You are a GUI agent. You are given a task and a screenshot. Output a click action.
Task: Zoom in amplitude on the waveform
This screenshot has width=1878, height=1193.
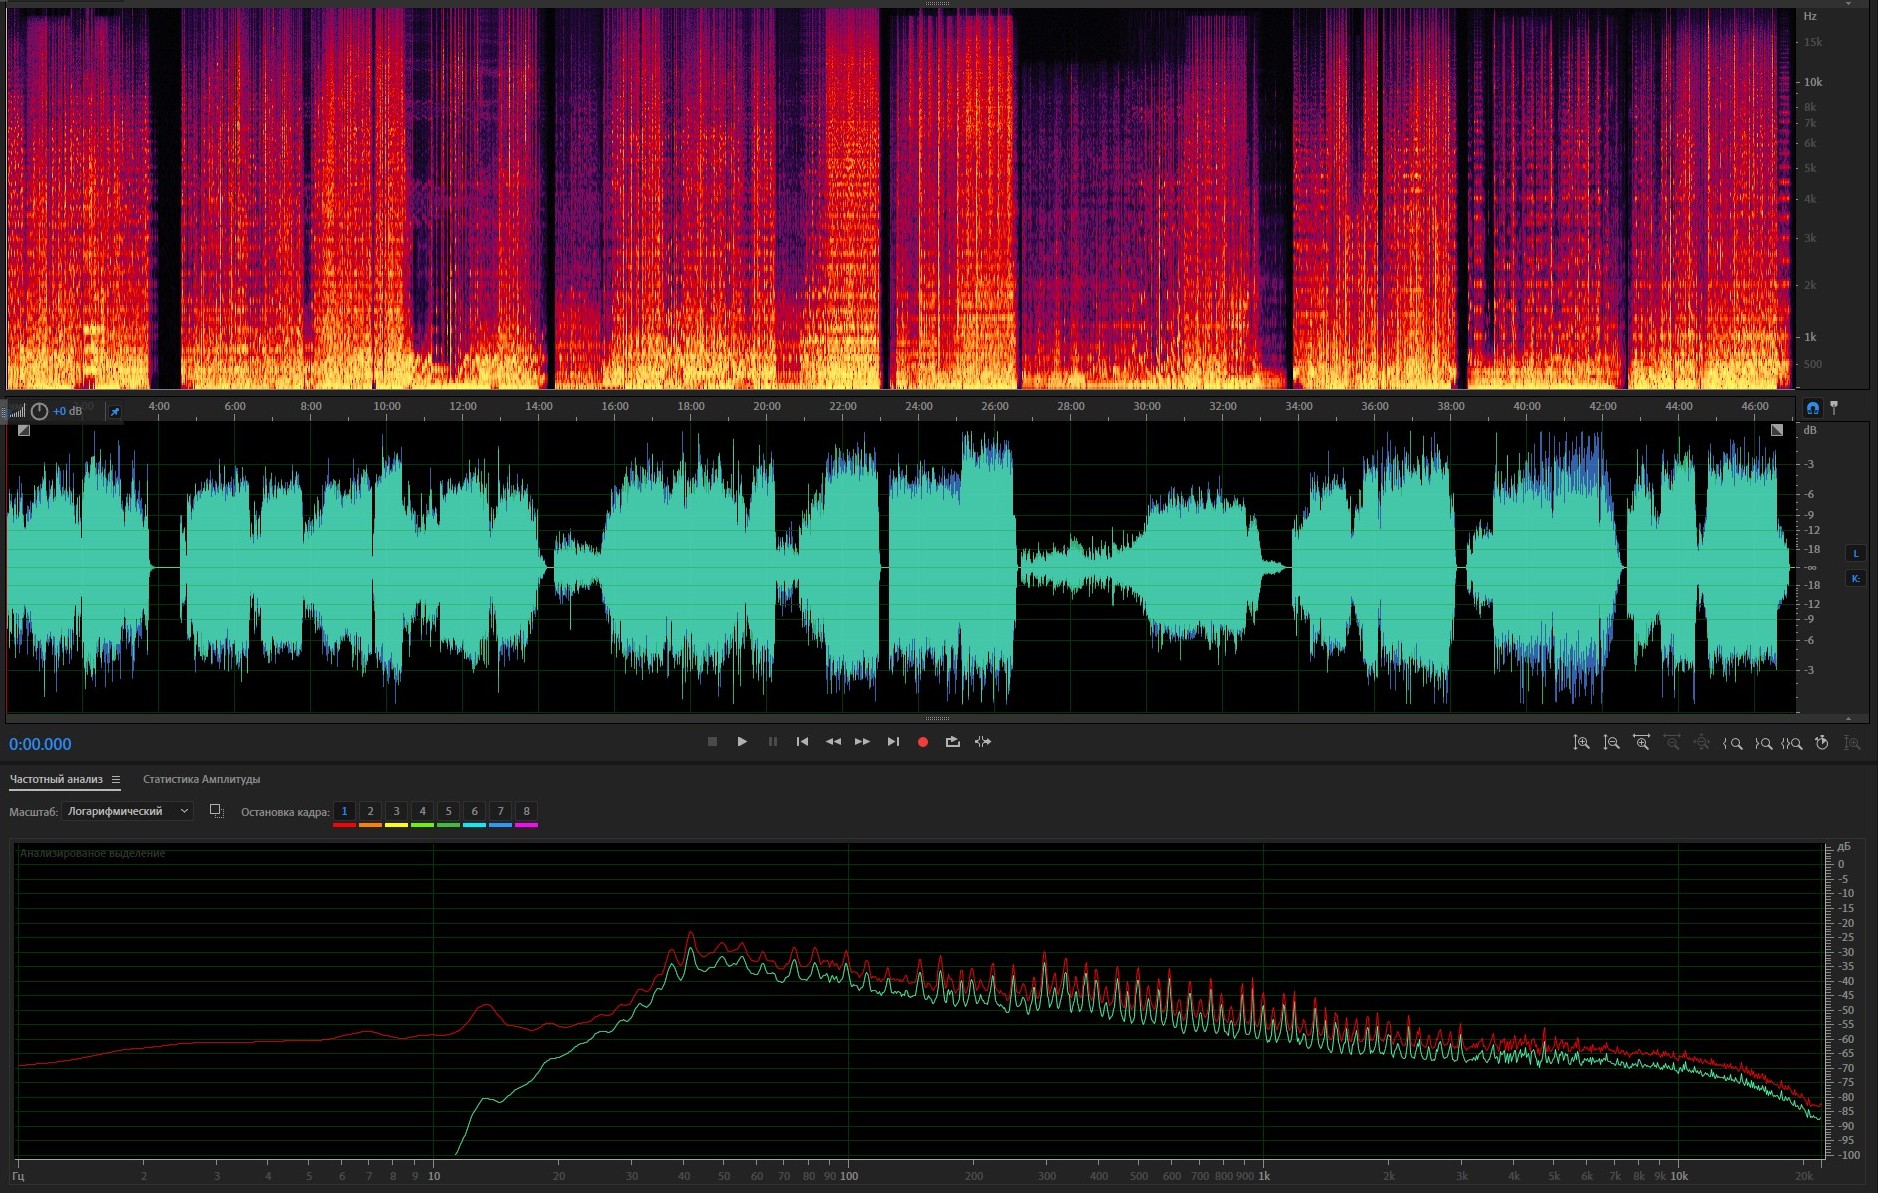(x=1581, y=743)
